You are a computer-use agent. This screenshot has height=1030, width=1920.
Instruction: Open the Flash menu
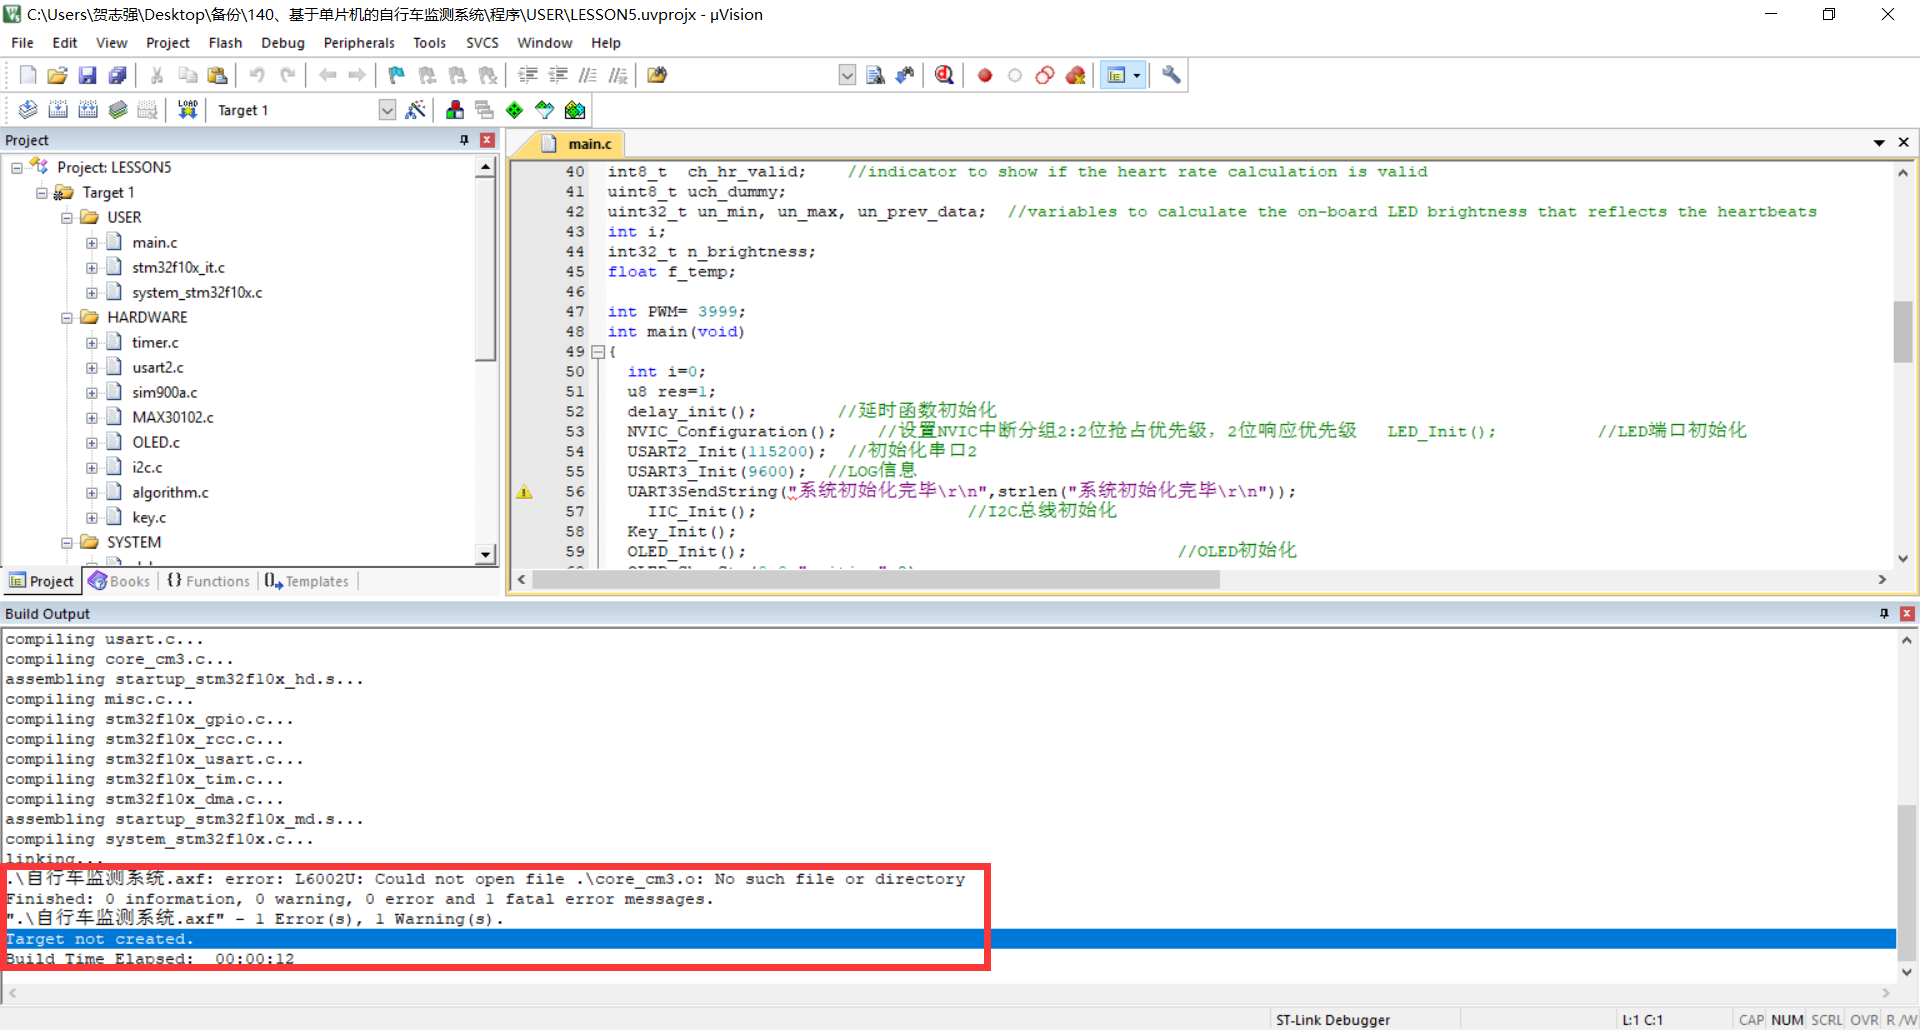[x=225, y=43]
